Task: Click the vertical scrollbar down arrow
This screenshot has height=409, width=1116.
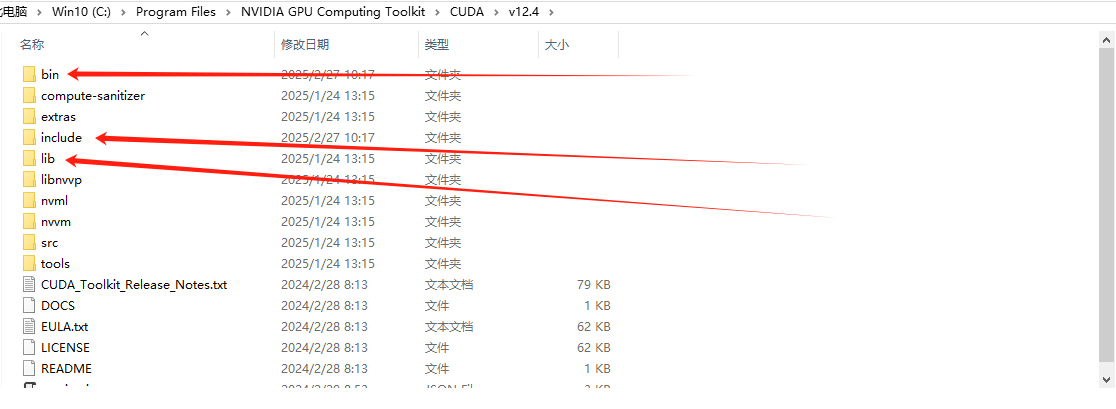Action: tap(1107, 379)
